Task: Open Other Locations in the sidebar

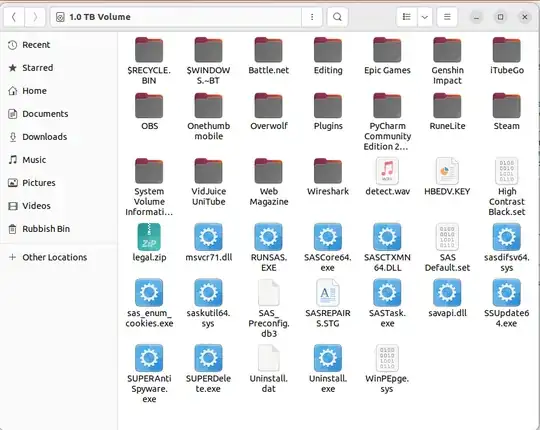Action: click(59, 258)
